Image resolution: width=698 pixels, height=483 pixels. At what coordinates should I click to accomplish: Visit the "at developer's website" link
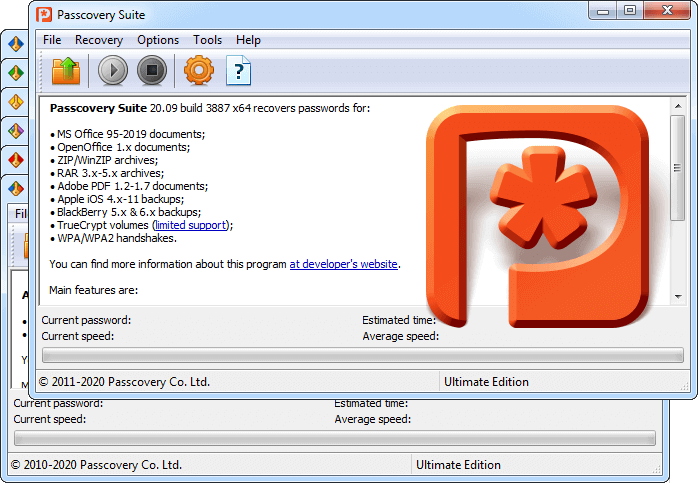click(343, 264)
